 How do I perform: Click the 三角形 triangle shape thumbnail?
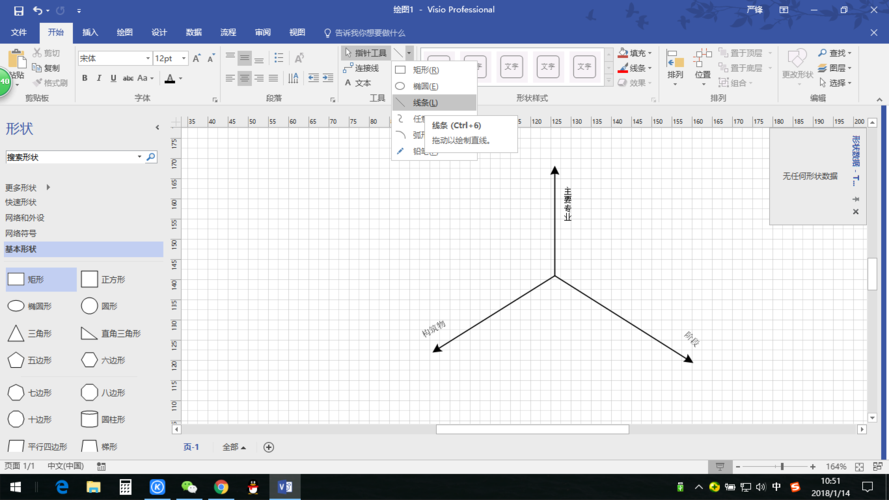[x=16, y=333]
